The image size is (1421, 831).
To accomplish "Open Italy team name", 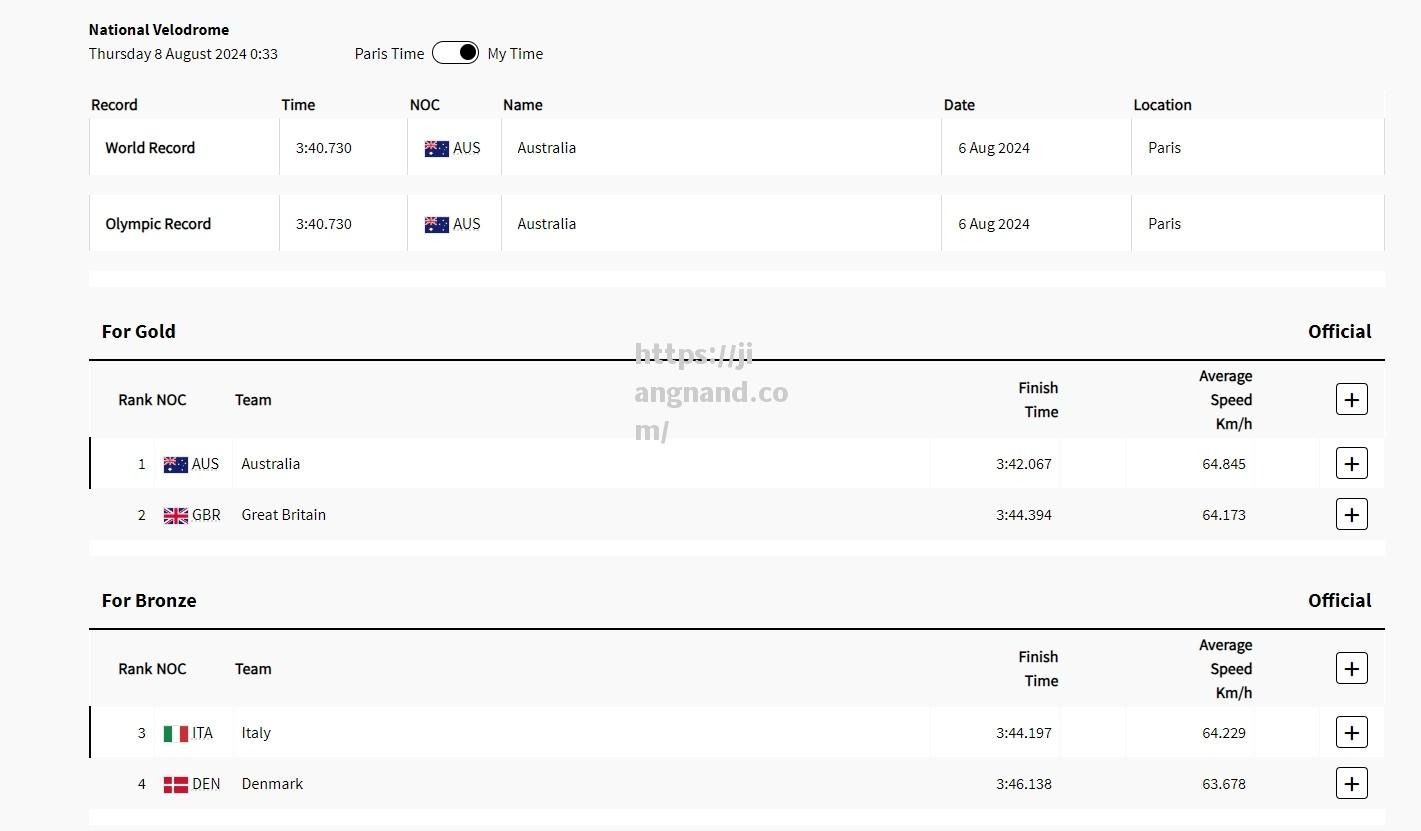I will pos(256,733).
